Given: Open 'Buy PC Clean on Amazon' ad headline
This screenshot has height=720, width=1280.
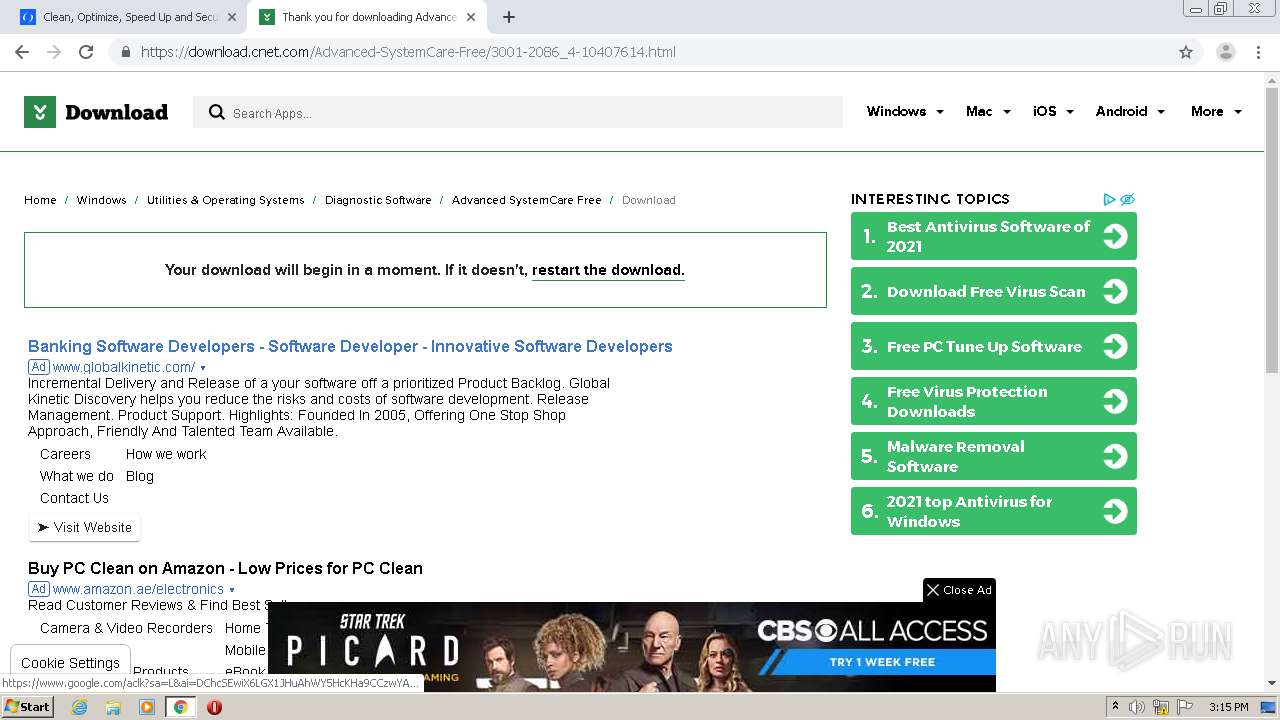Looking at the screenshot, I should pyautogui.click(x=225, y=568).
